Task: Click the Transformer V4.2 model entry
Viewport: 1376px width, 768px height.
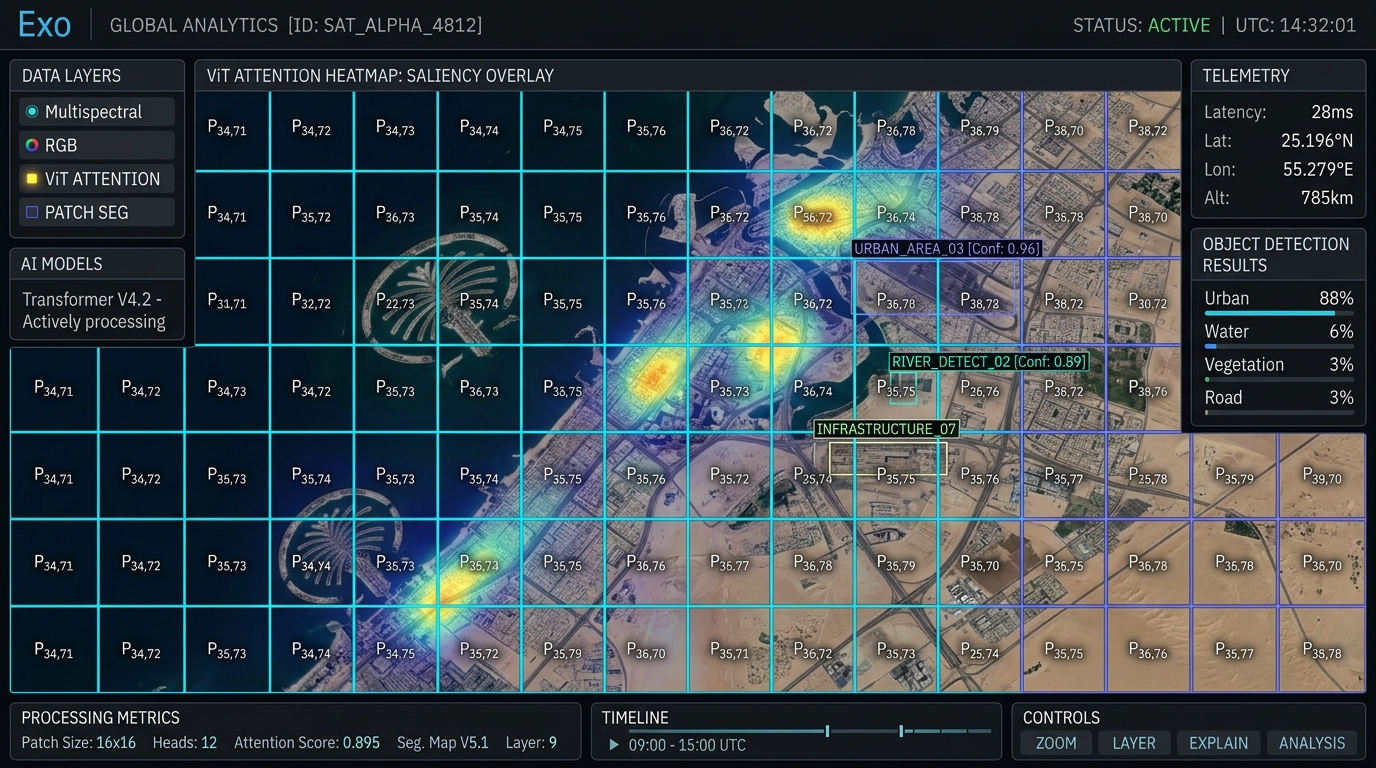Action: click(x=94, y=310)
